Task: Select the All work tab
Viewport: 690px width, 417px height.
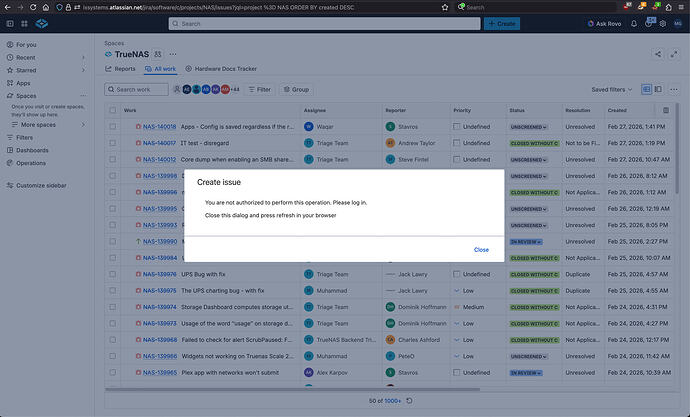Action: pos(160,69)
